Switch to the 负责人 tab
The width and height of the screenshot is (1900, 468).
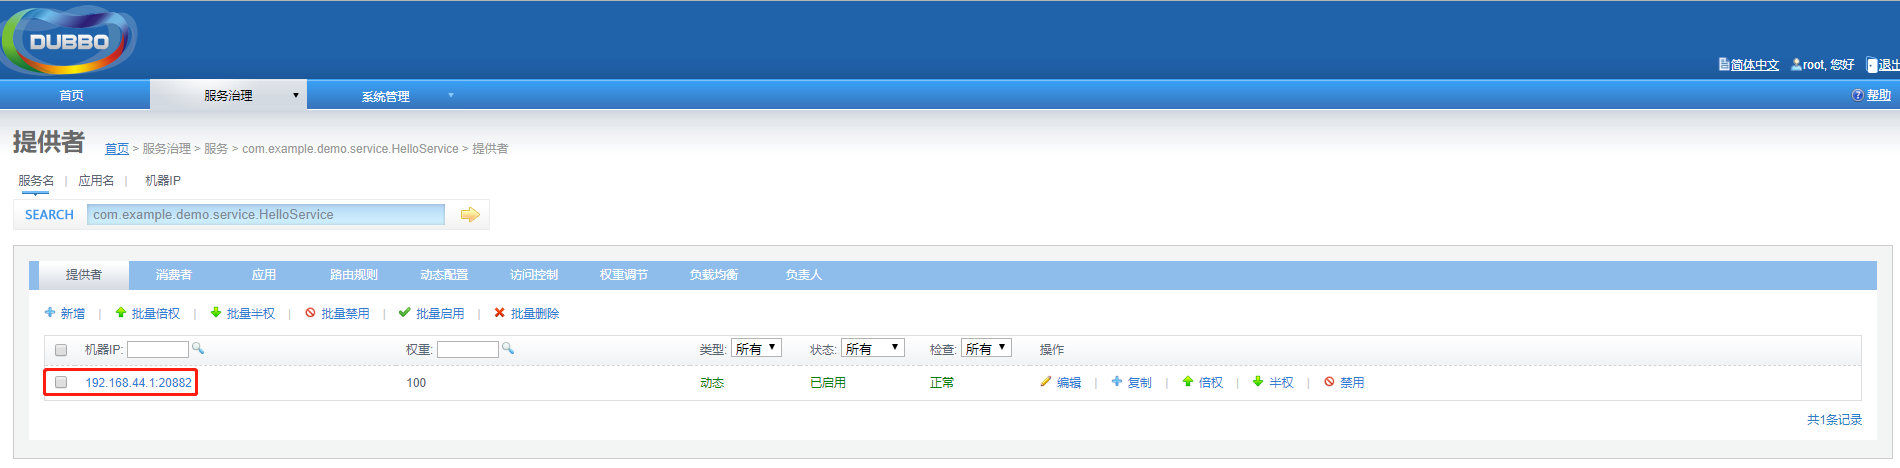click(804, 275)
